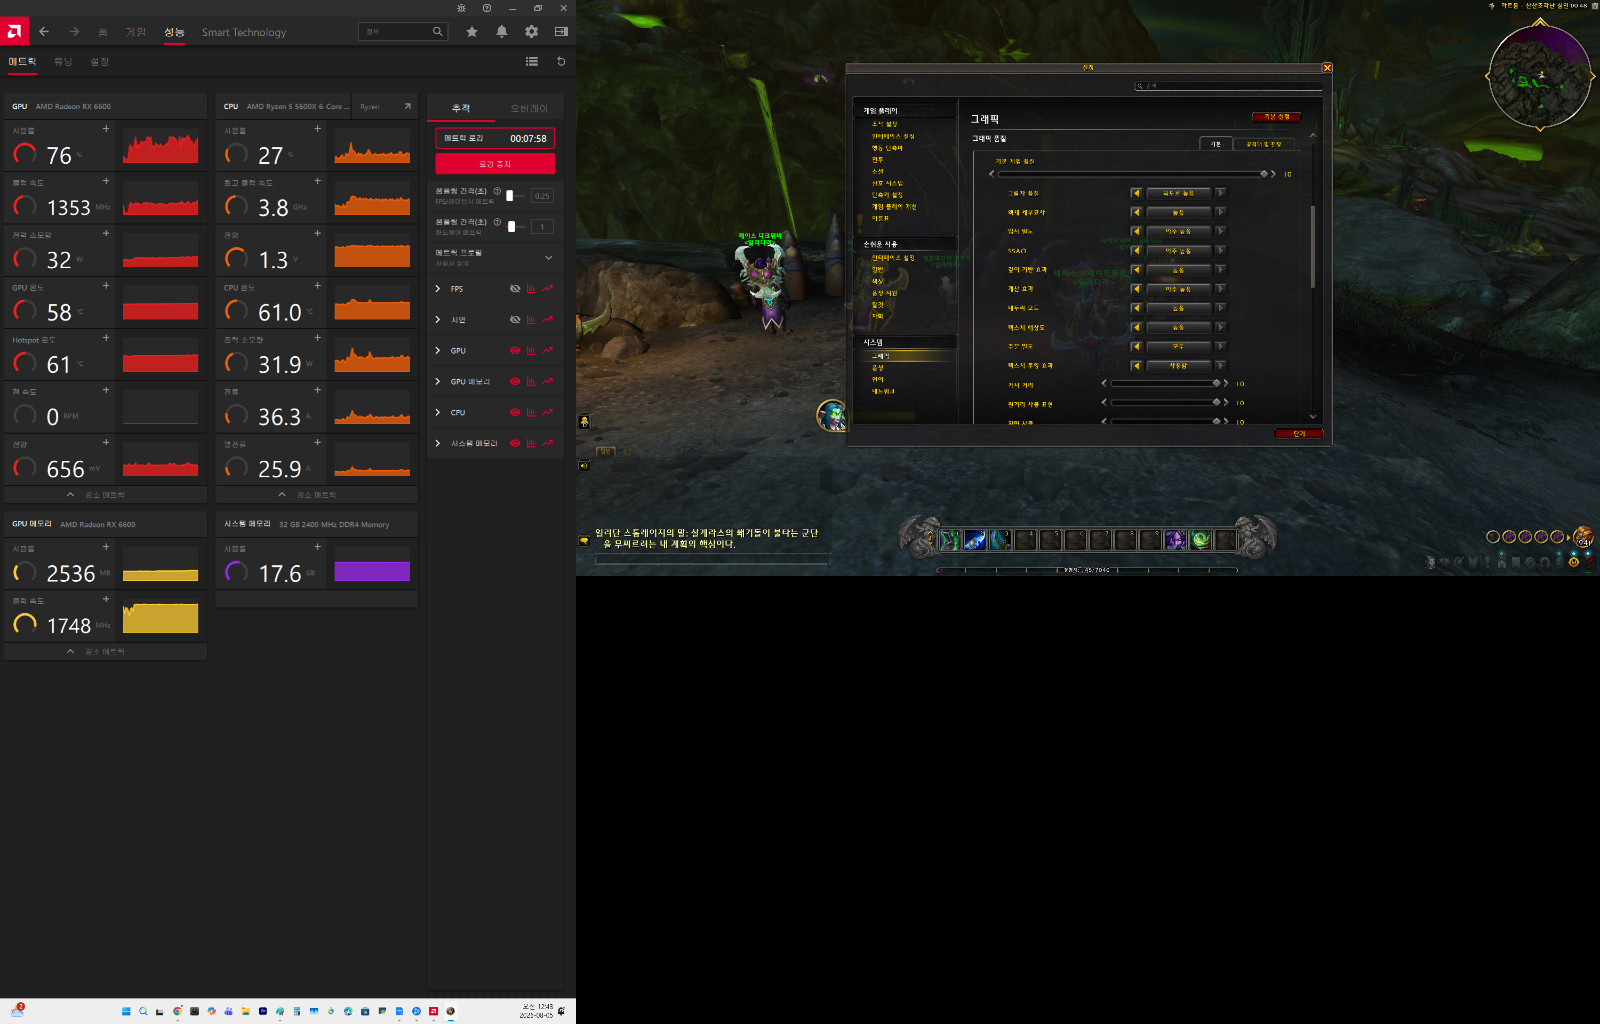Open Windows Start menu
The height and width of the screenshot is (1024, 1600).
126,1011
